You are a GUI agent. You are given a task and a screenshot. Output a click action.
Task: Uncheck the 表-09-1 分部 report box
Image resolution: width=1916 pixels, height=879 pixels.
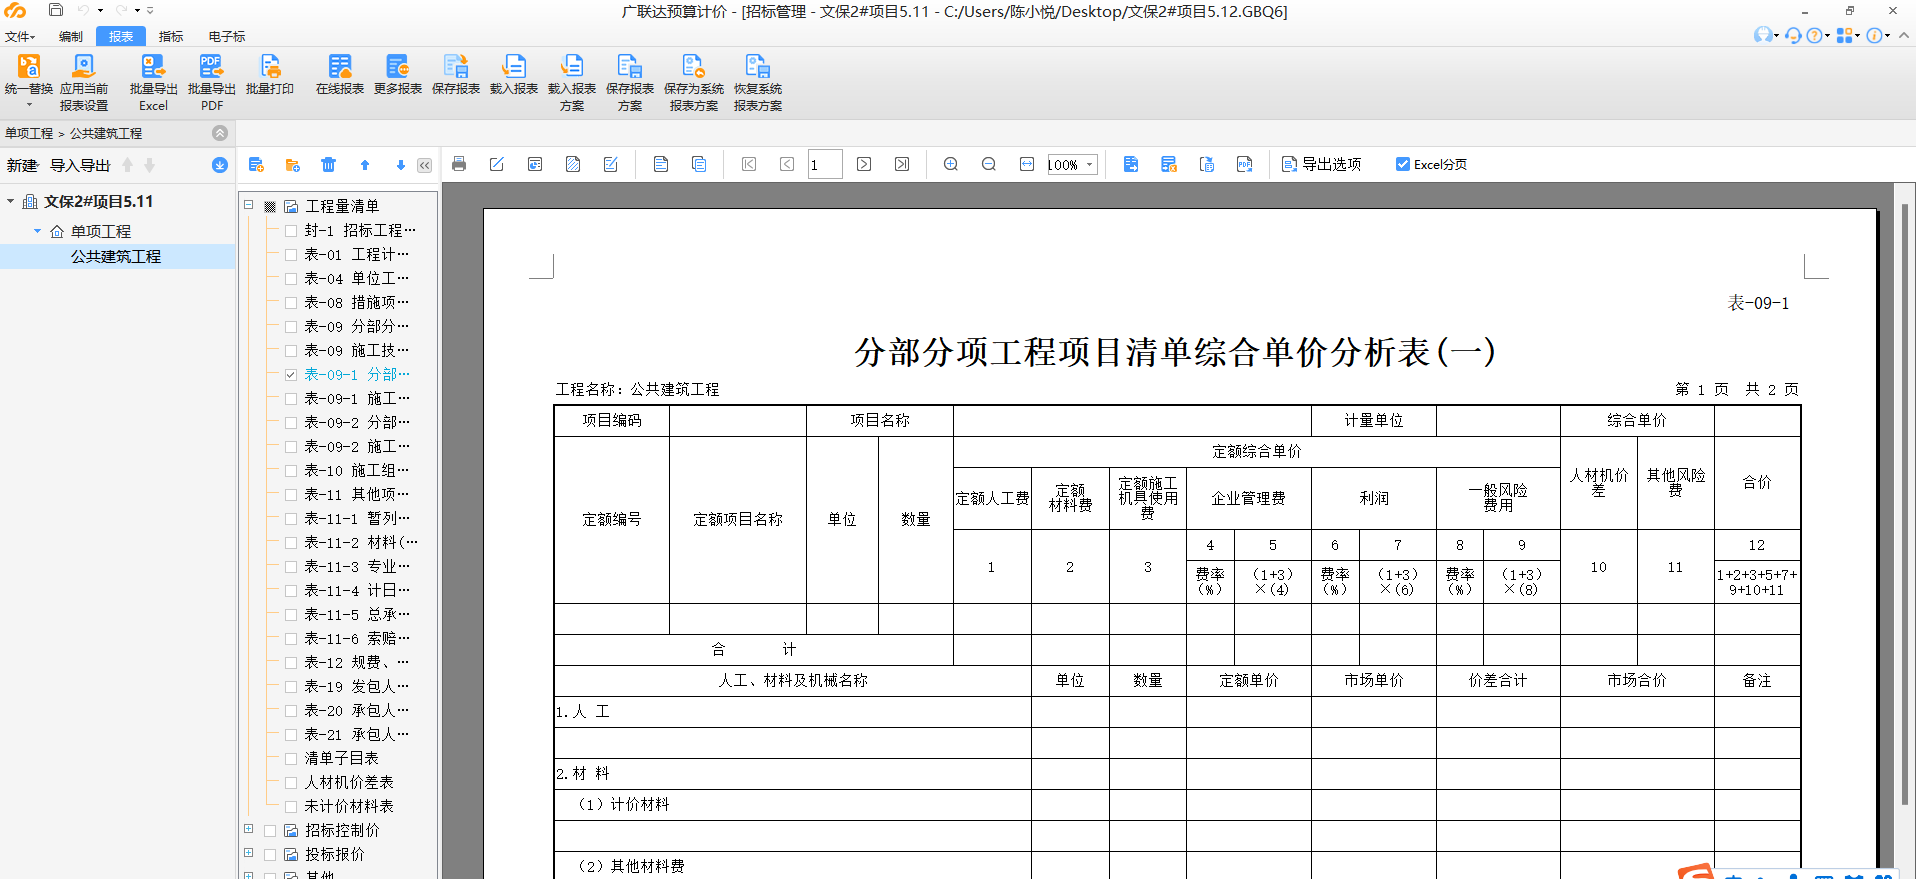click(x=291, y=374)
